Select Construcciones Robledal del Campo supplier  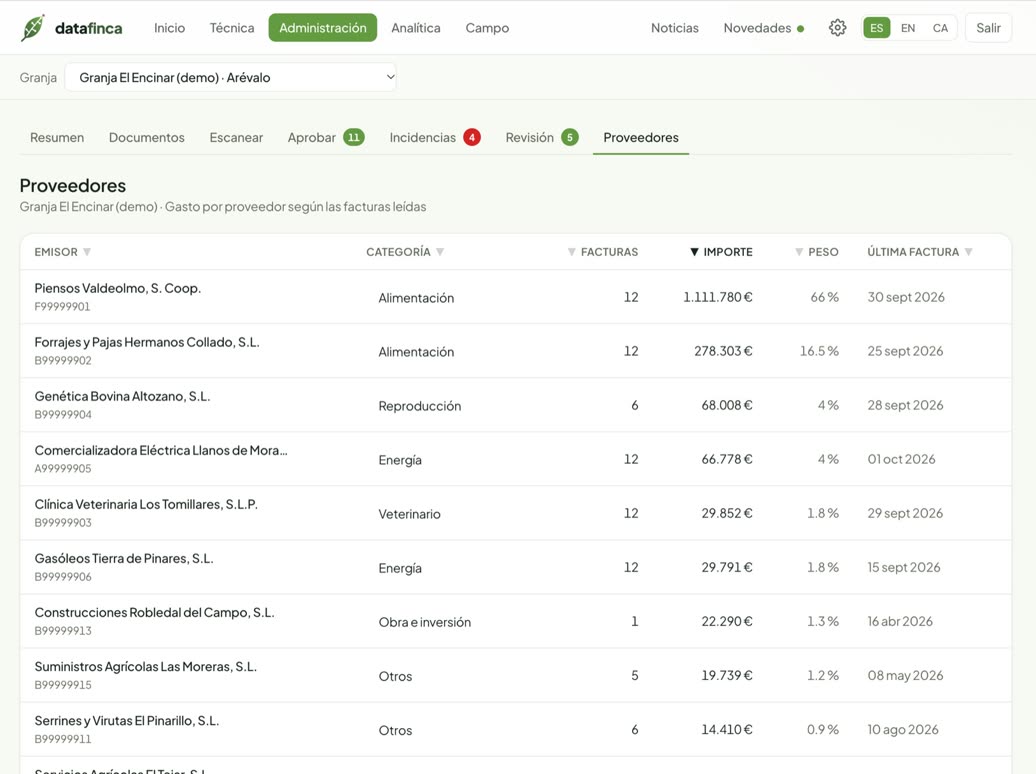click(x=515, y=622)
